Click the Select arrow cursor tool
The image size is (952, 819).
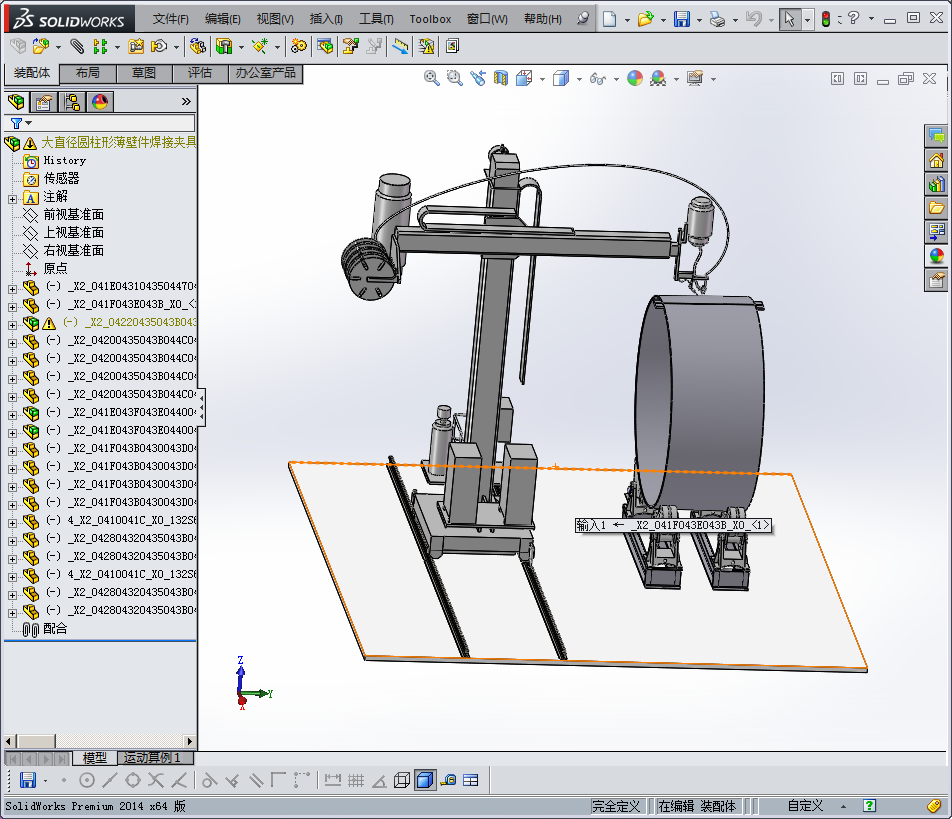click(x=789, y=19)
